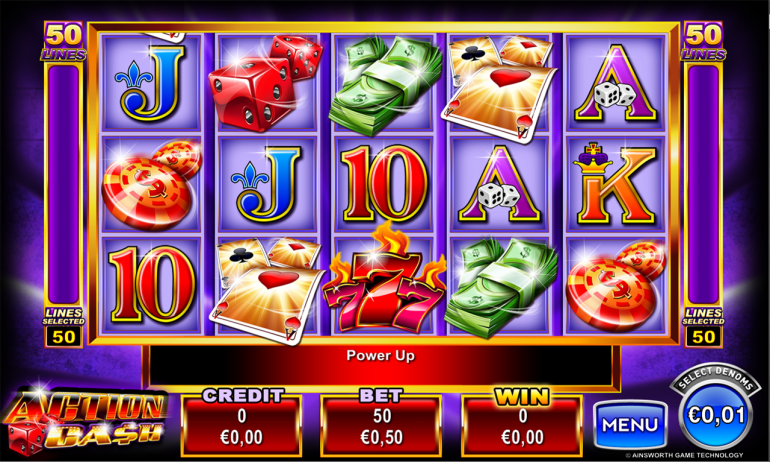Click the poker chips at bottom right
This screenshot has width=770, height=462.
pos(616,286)
